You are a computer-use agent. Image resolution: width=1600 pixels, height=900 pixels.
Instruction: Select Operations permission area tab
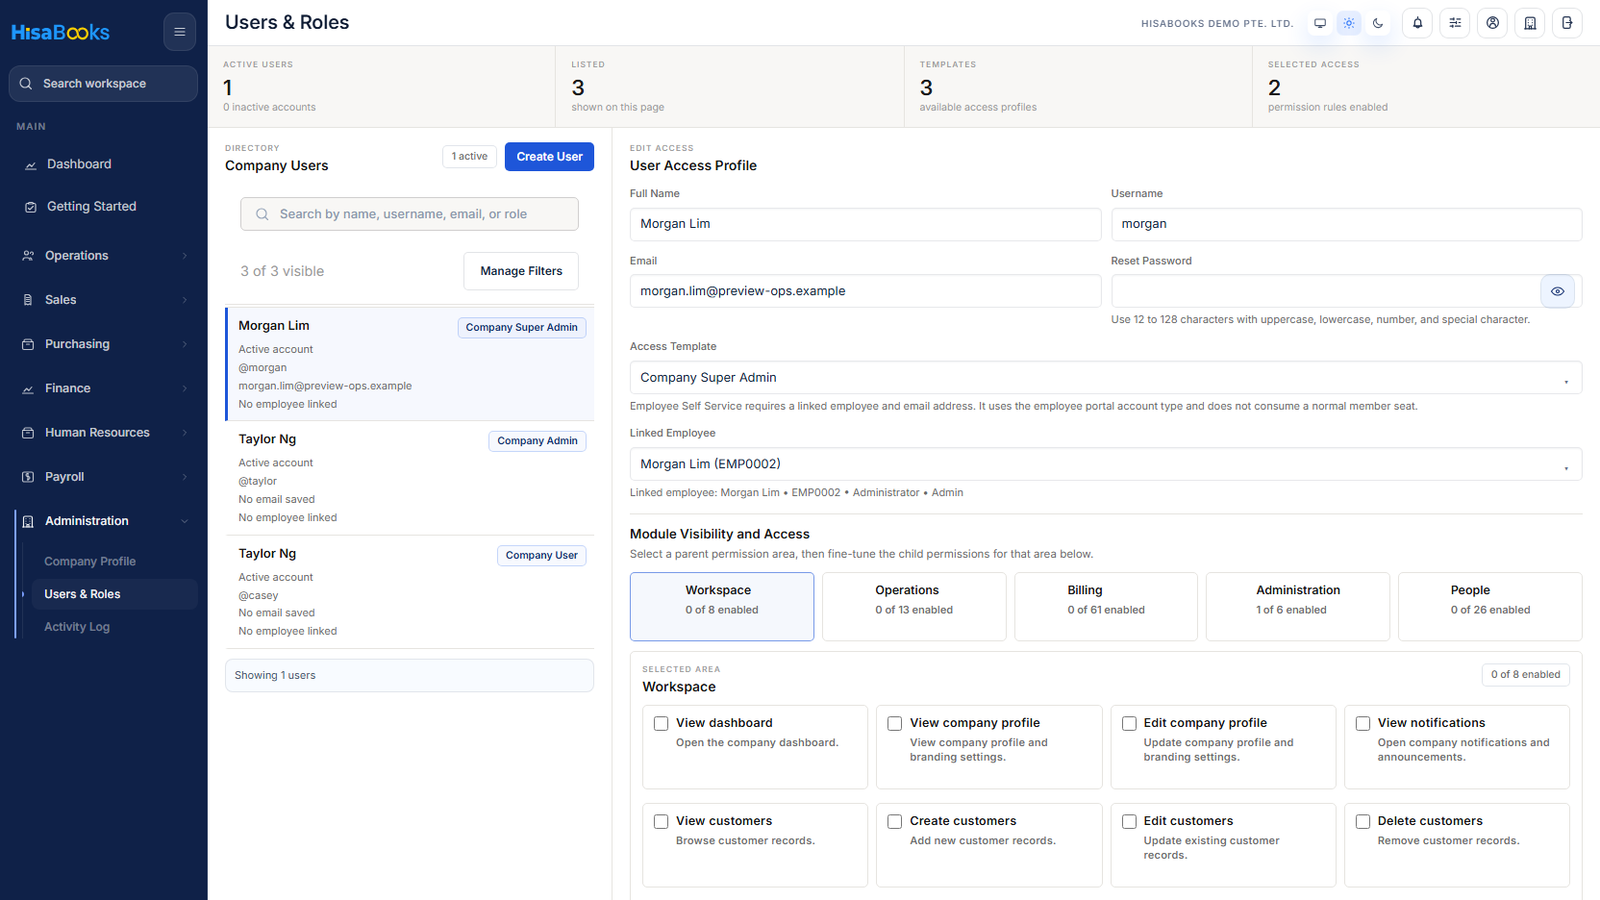click(x=914, y=606)
